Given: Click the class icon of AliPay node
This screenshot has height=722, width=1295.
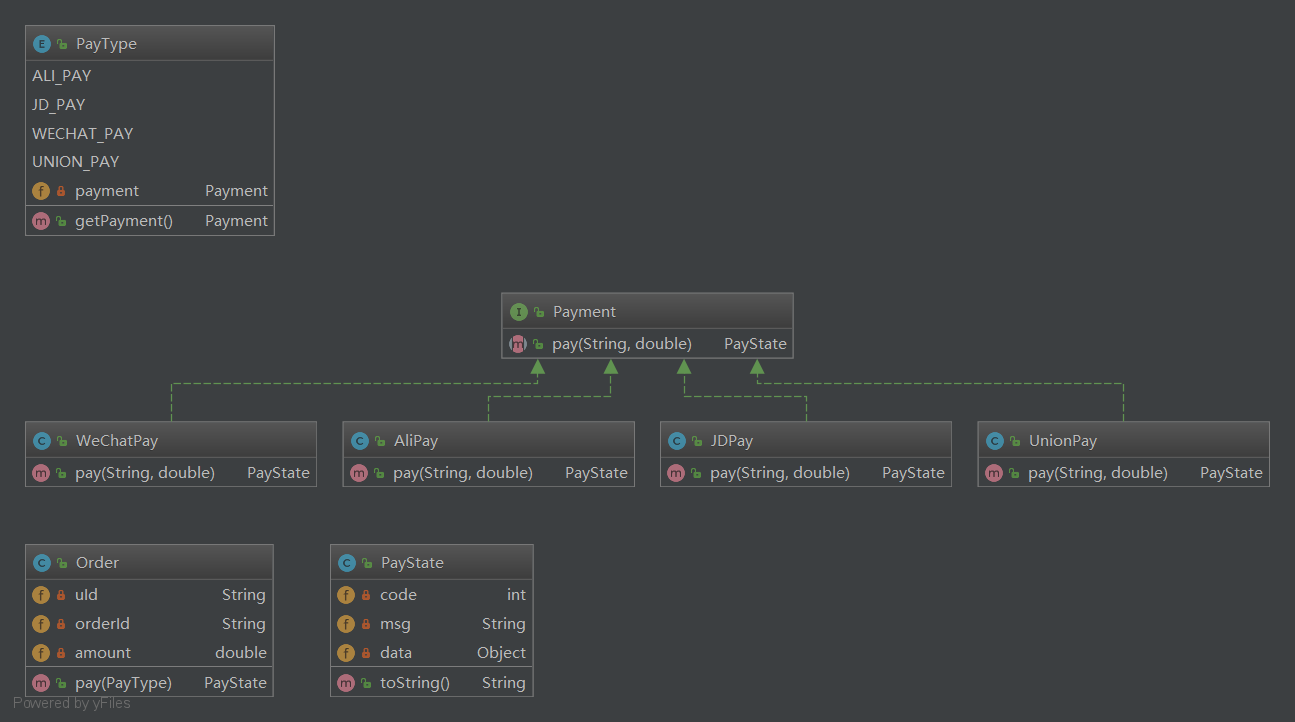Looking at the screenshot, I should [x=359, y=441].
